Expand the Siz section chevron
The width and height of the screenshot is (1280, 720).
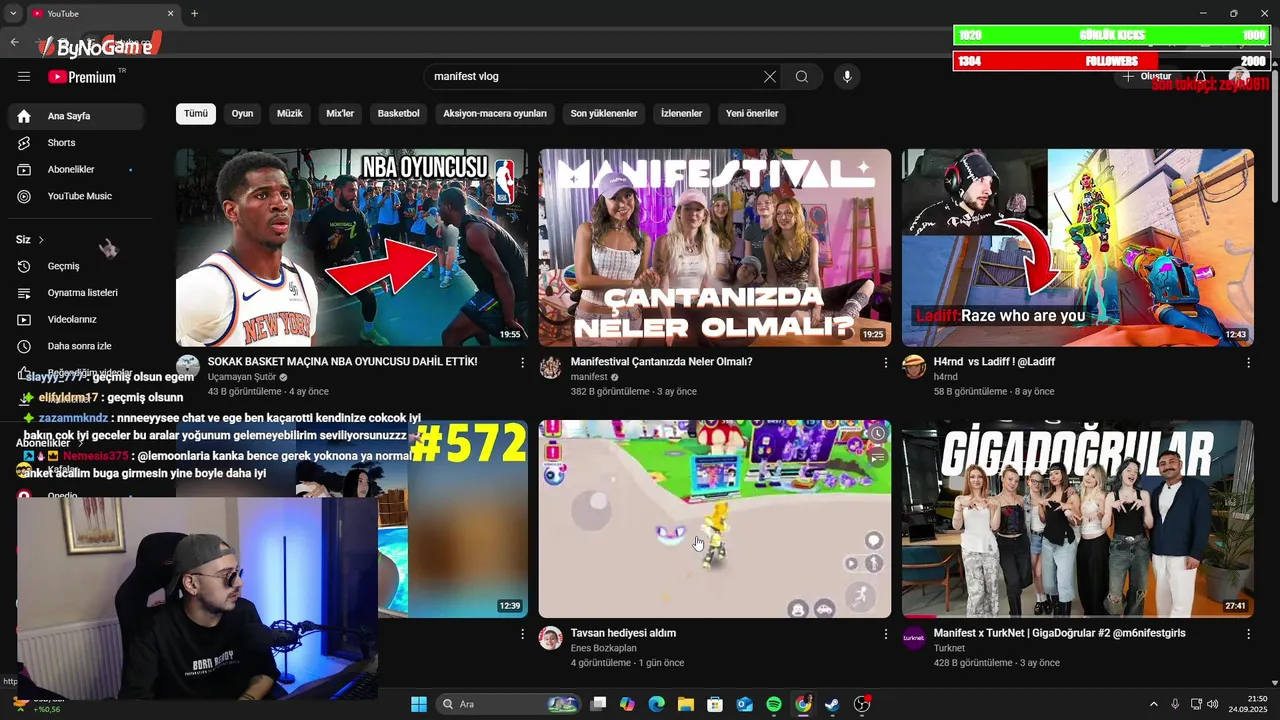point(41,240)
